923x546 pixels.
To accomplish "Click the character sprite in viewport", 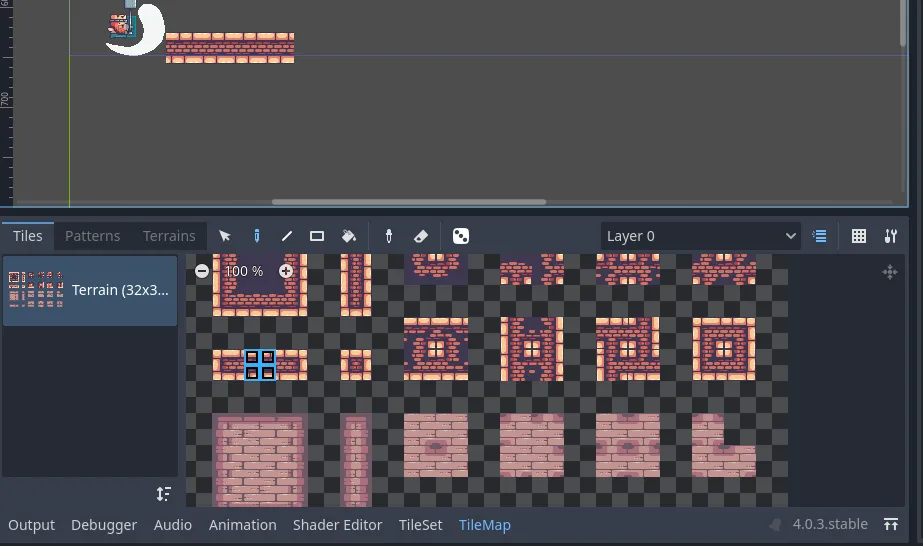I will coord(121,26).
